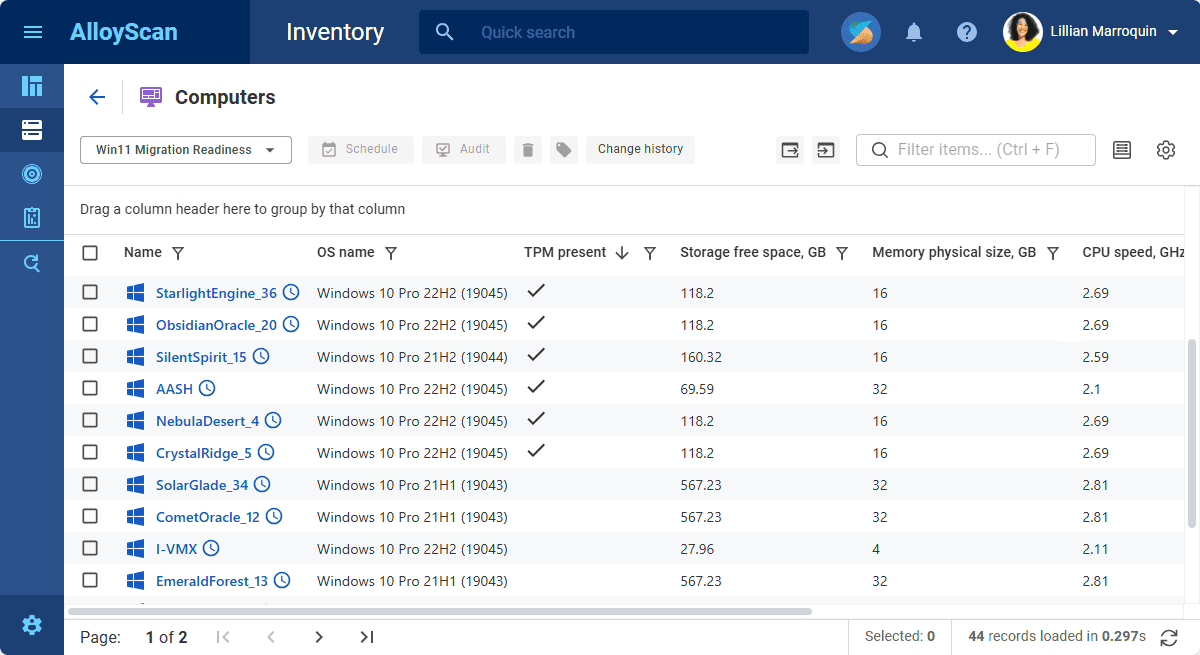Click the Schedule button
This screenshot has width=1200, height=655.
click(361, 150)
